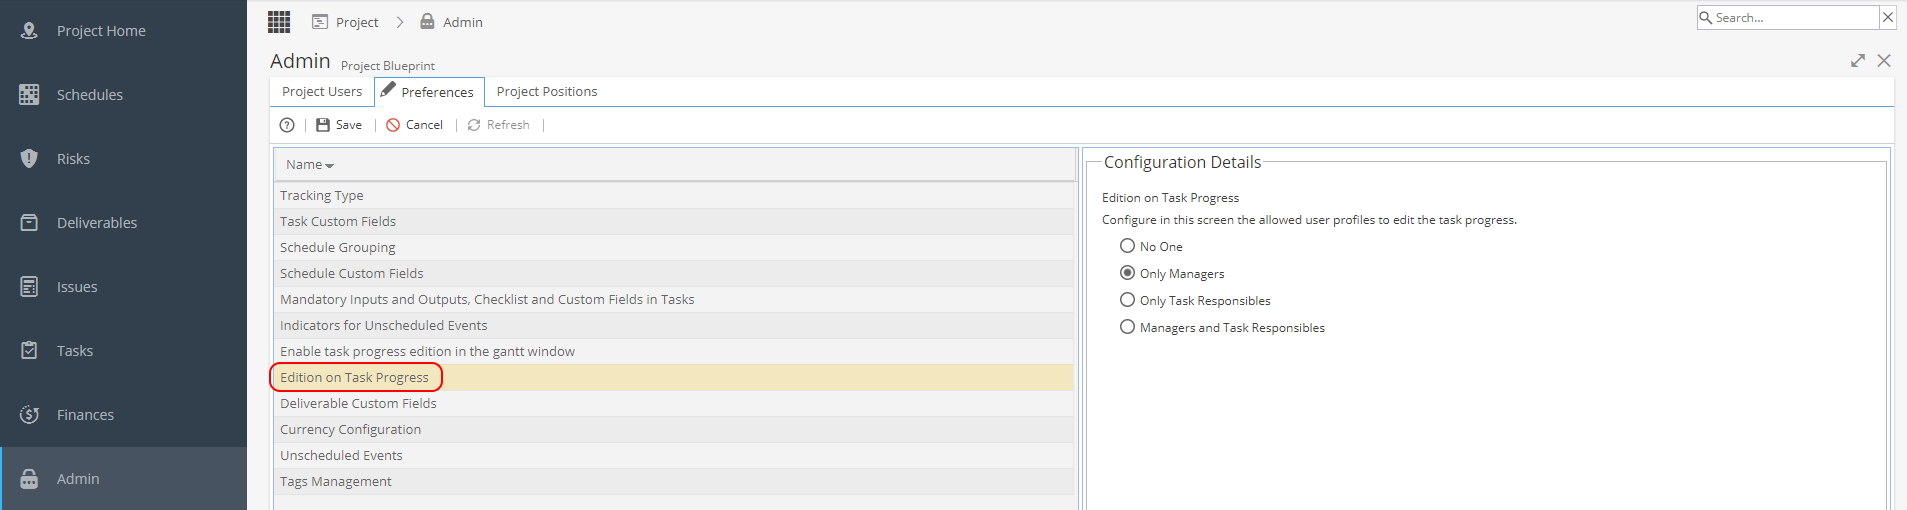Click the Project breadcrumb icon

pyautogui.click(x=320, y=22)
